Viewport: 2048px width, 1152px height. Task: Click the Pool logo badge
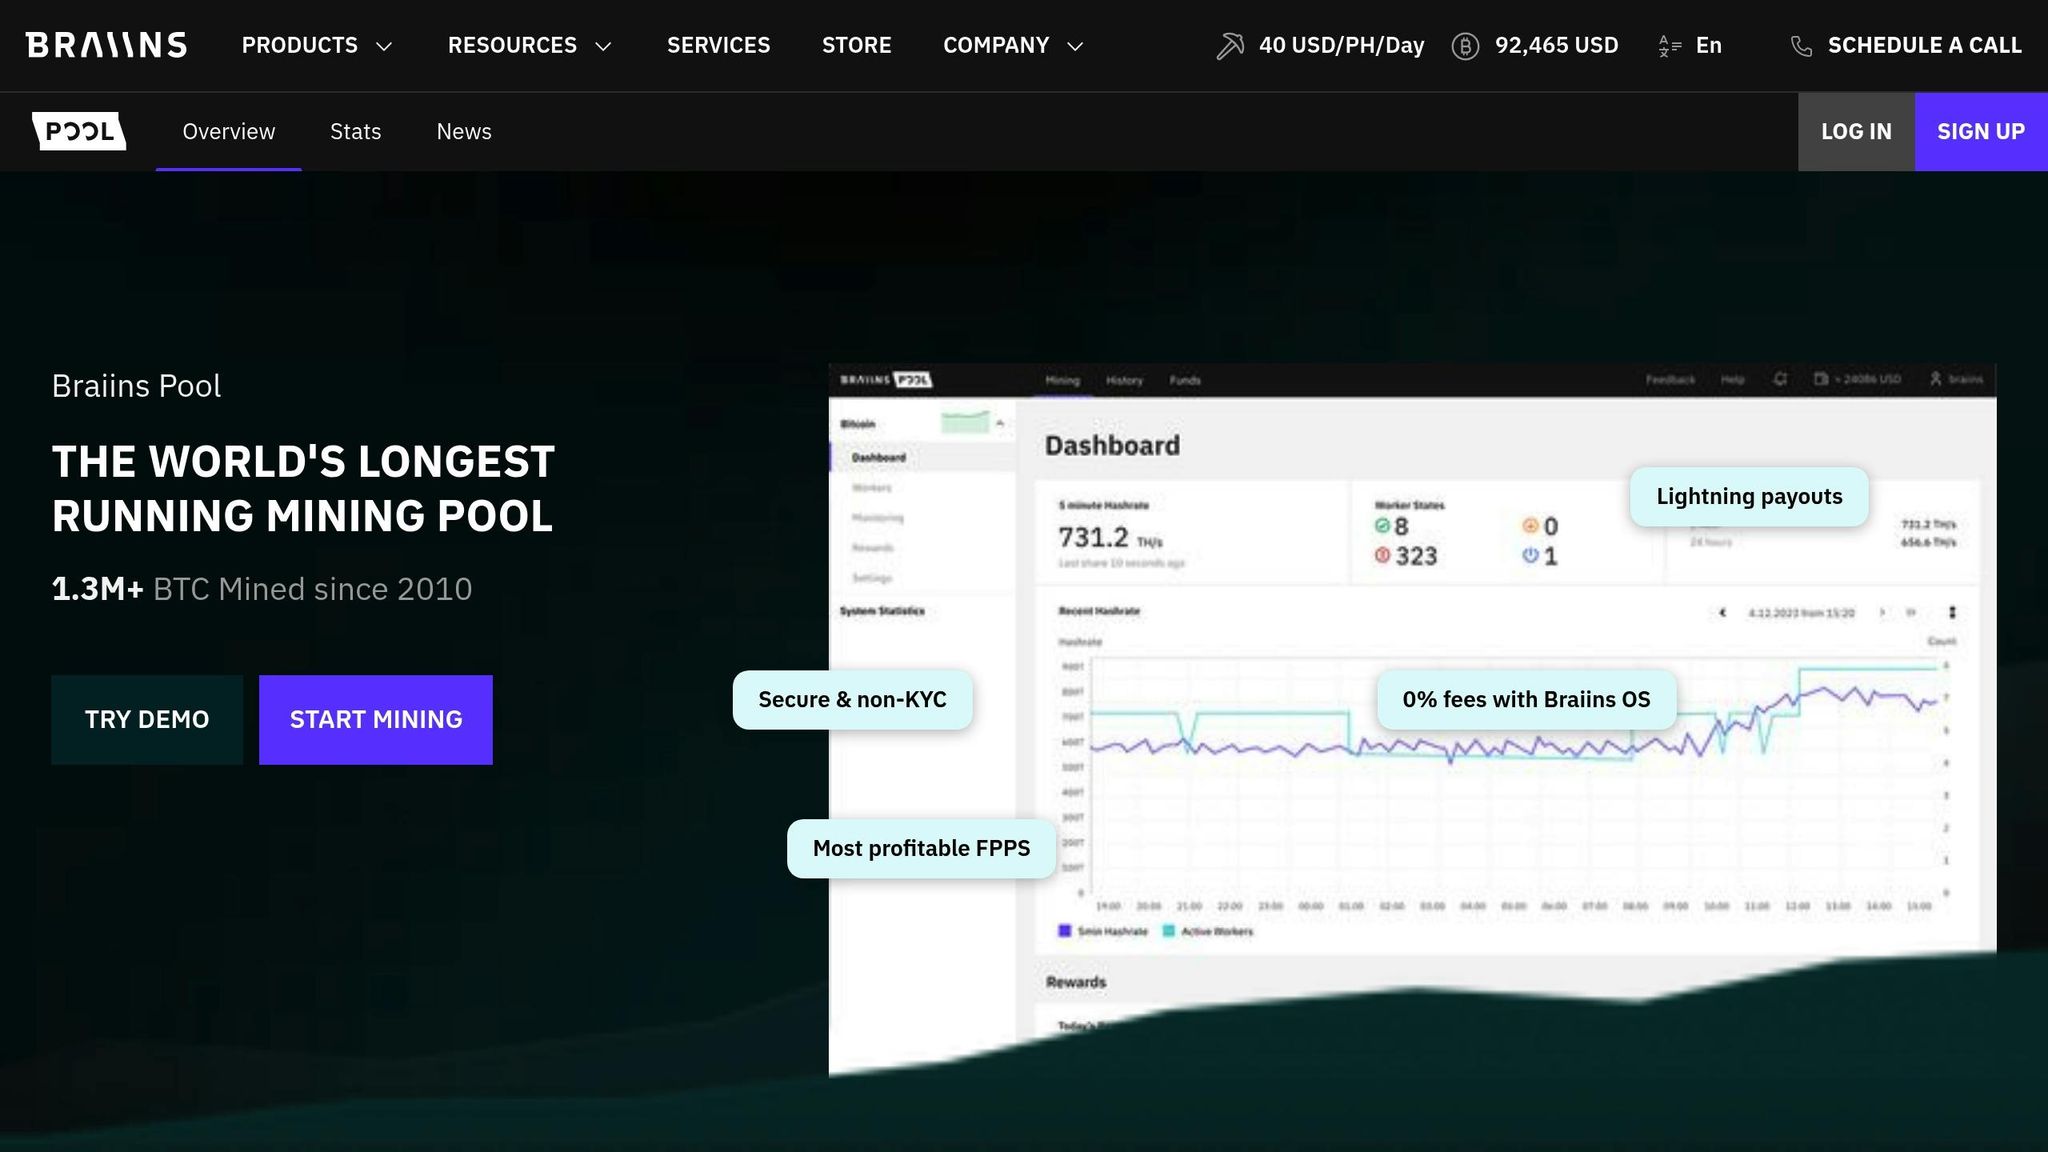pyautogui.click(x=79, y=131)
